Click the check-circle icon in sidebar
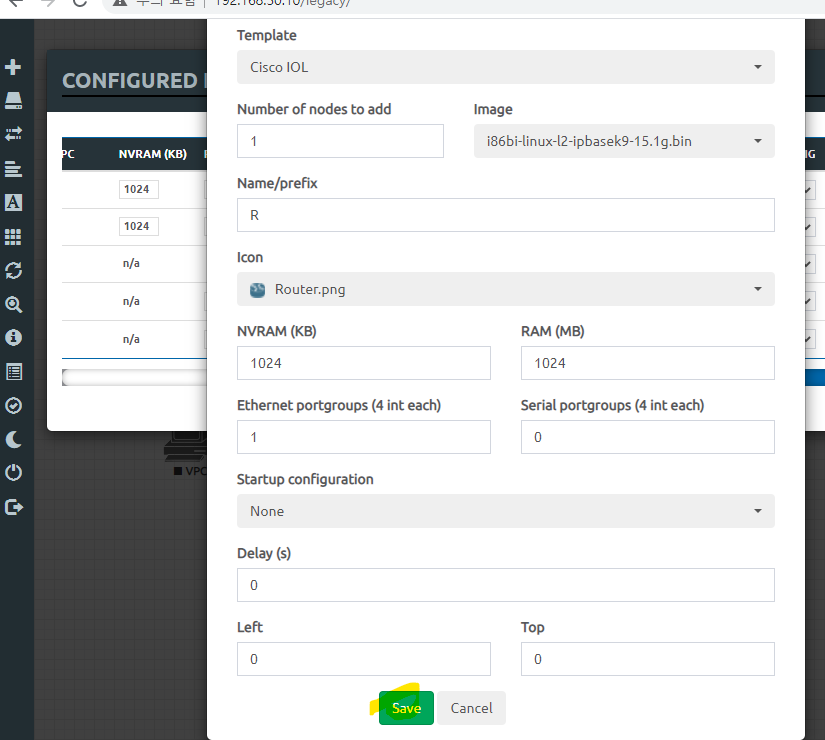825x740 pixels. pyautogui.click(x=13, y=406)
